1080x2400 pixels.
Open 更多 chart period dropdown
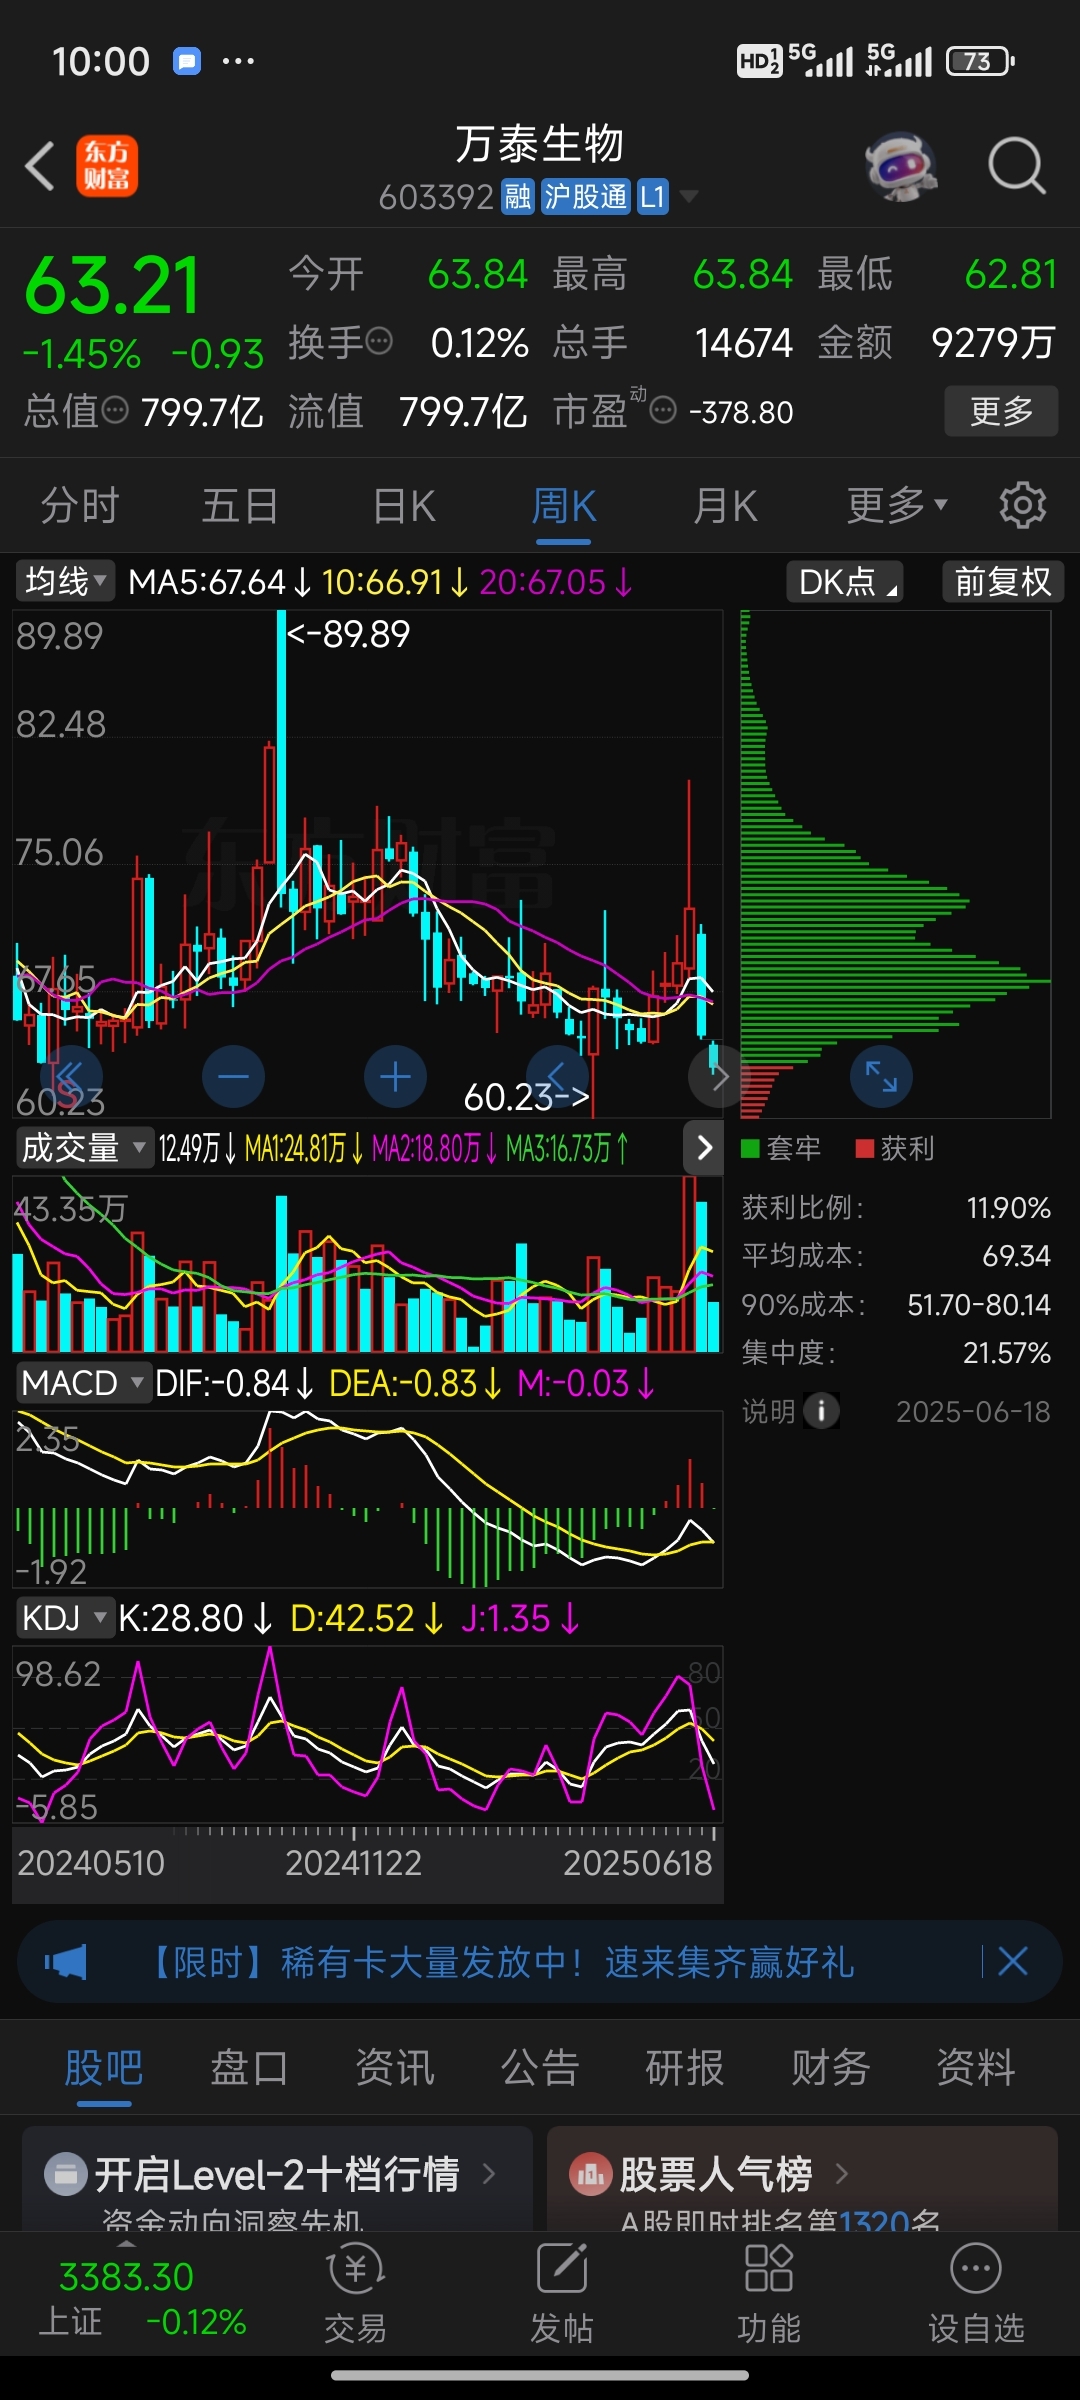coord(897,505)
